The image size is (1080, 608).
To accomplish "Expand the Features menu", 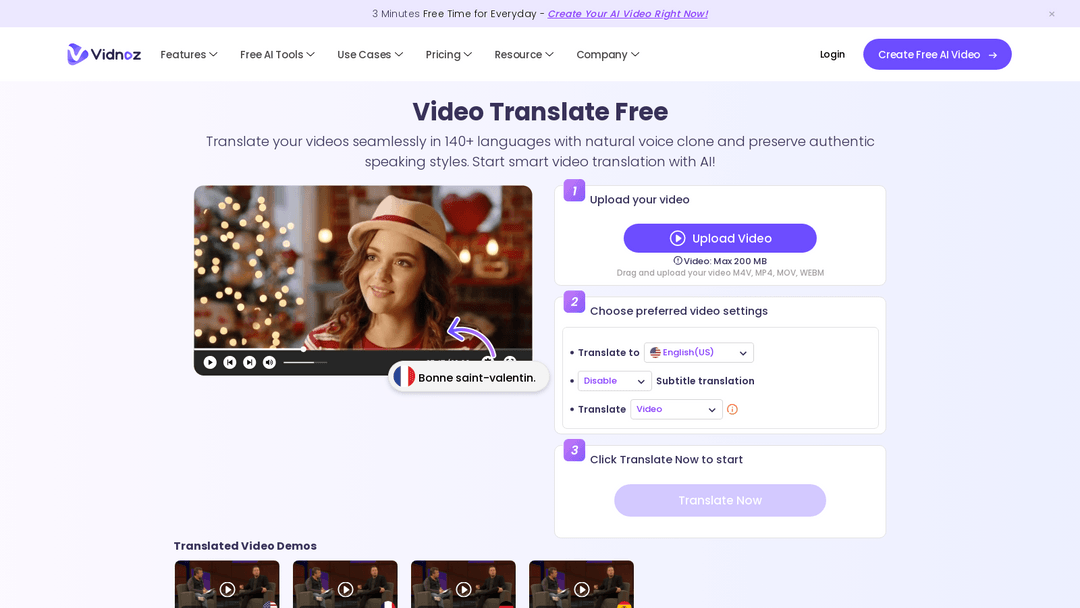I will tap(189, 54).
